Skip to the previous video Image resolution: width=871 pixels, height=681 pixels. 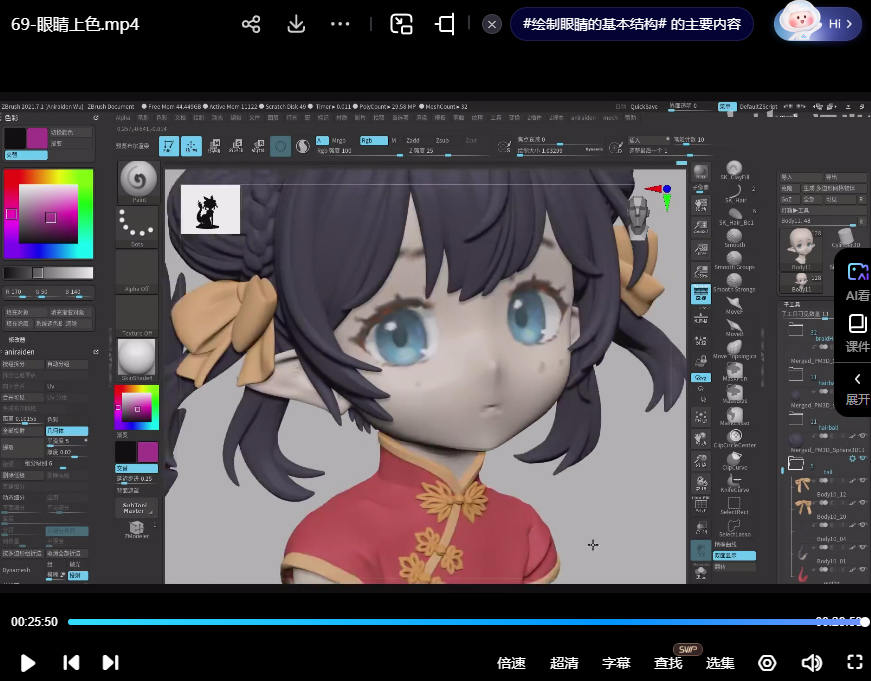click(x=71, y=662)
